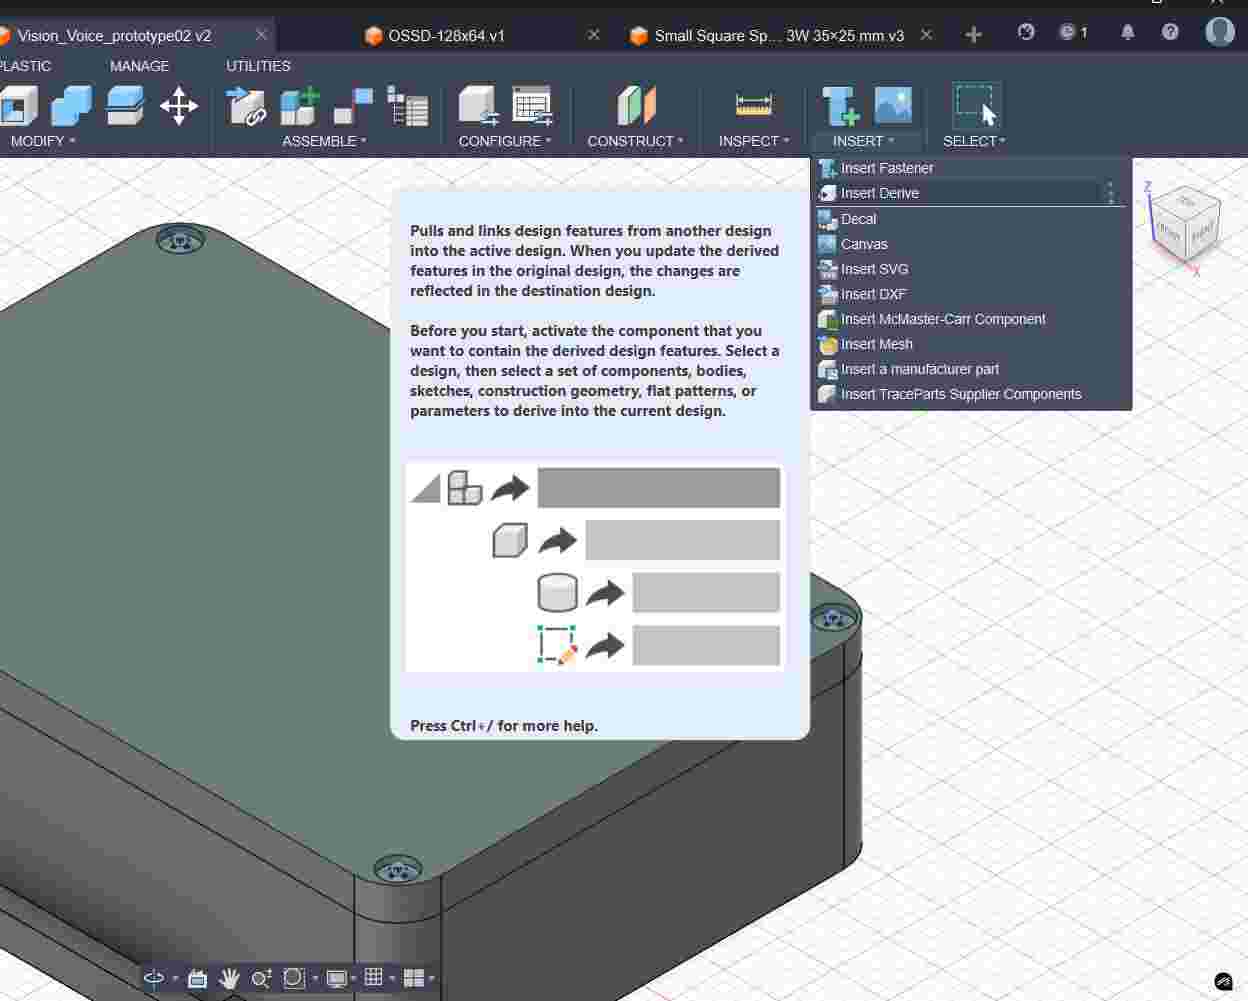1248x1001 pixels.
Task: Click the Insert Canvas picture toolbar icon
Action: click(x=893, y=105)
